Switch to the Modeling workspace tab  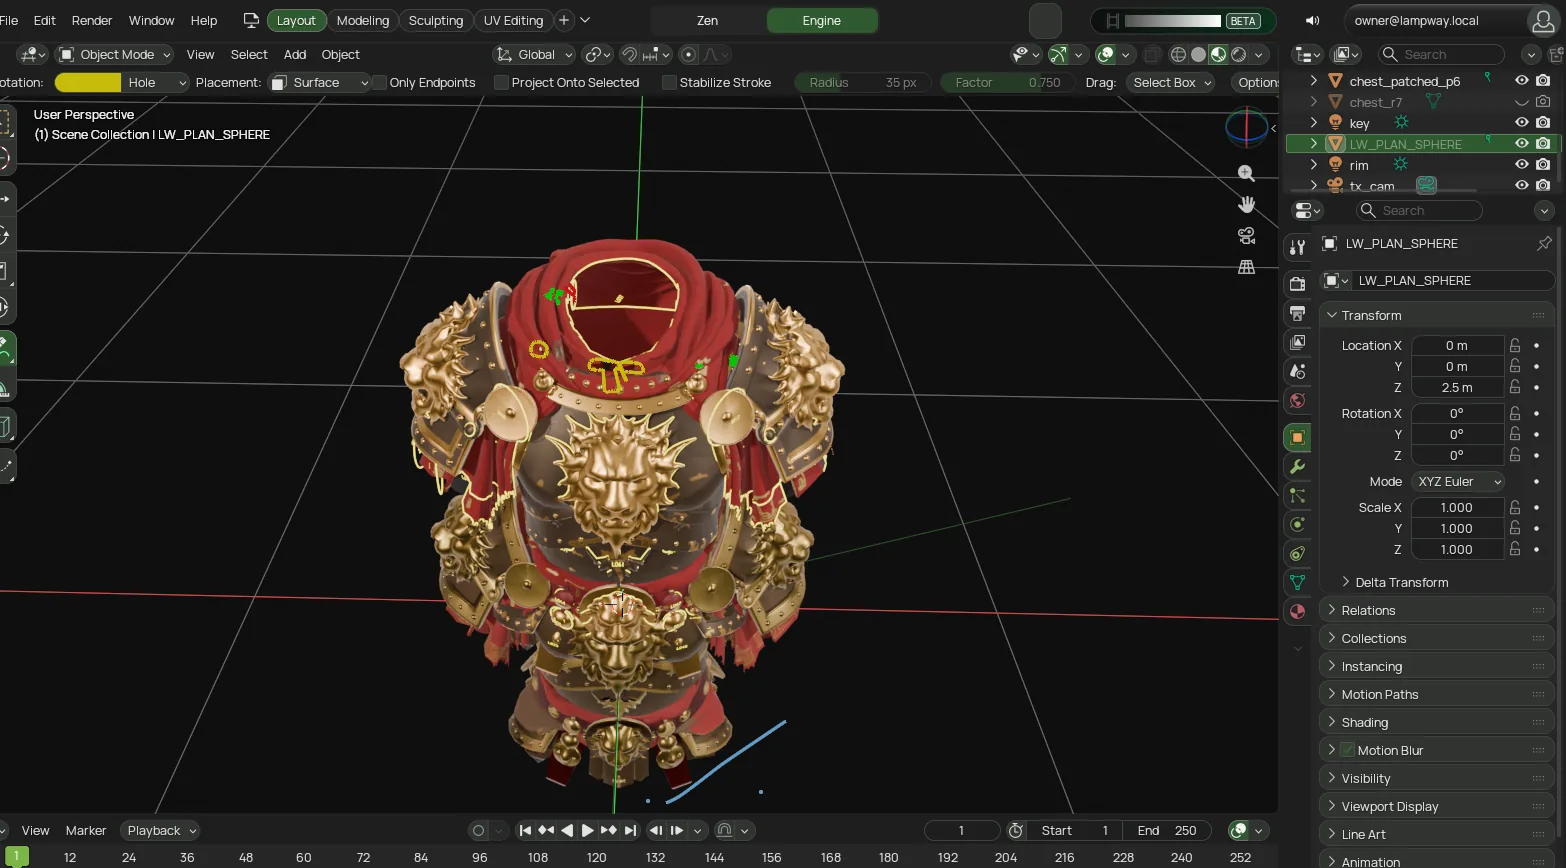pos(363,20)
